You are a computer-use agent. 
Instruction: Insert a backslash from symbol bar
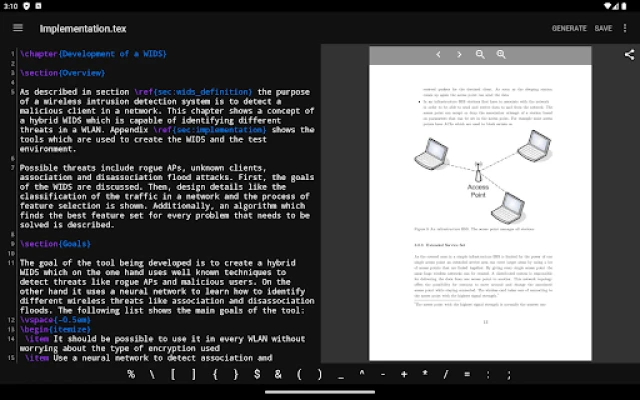pos(152,374)
